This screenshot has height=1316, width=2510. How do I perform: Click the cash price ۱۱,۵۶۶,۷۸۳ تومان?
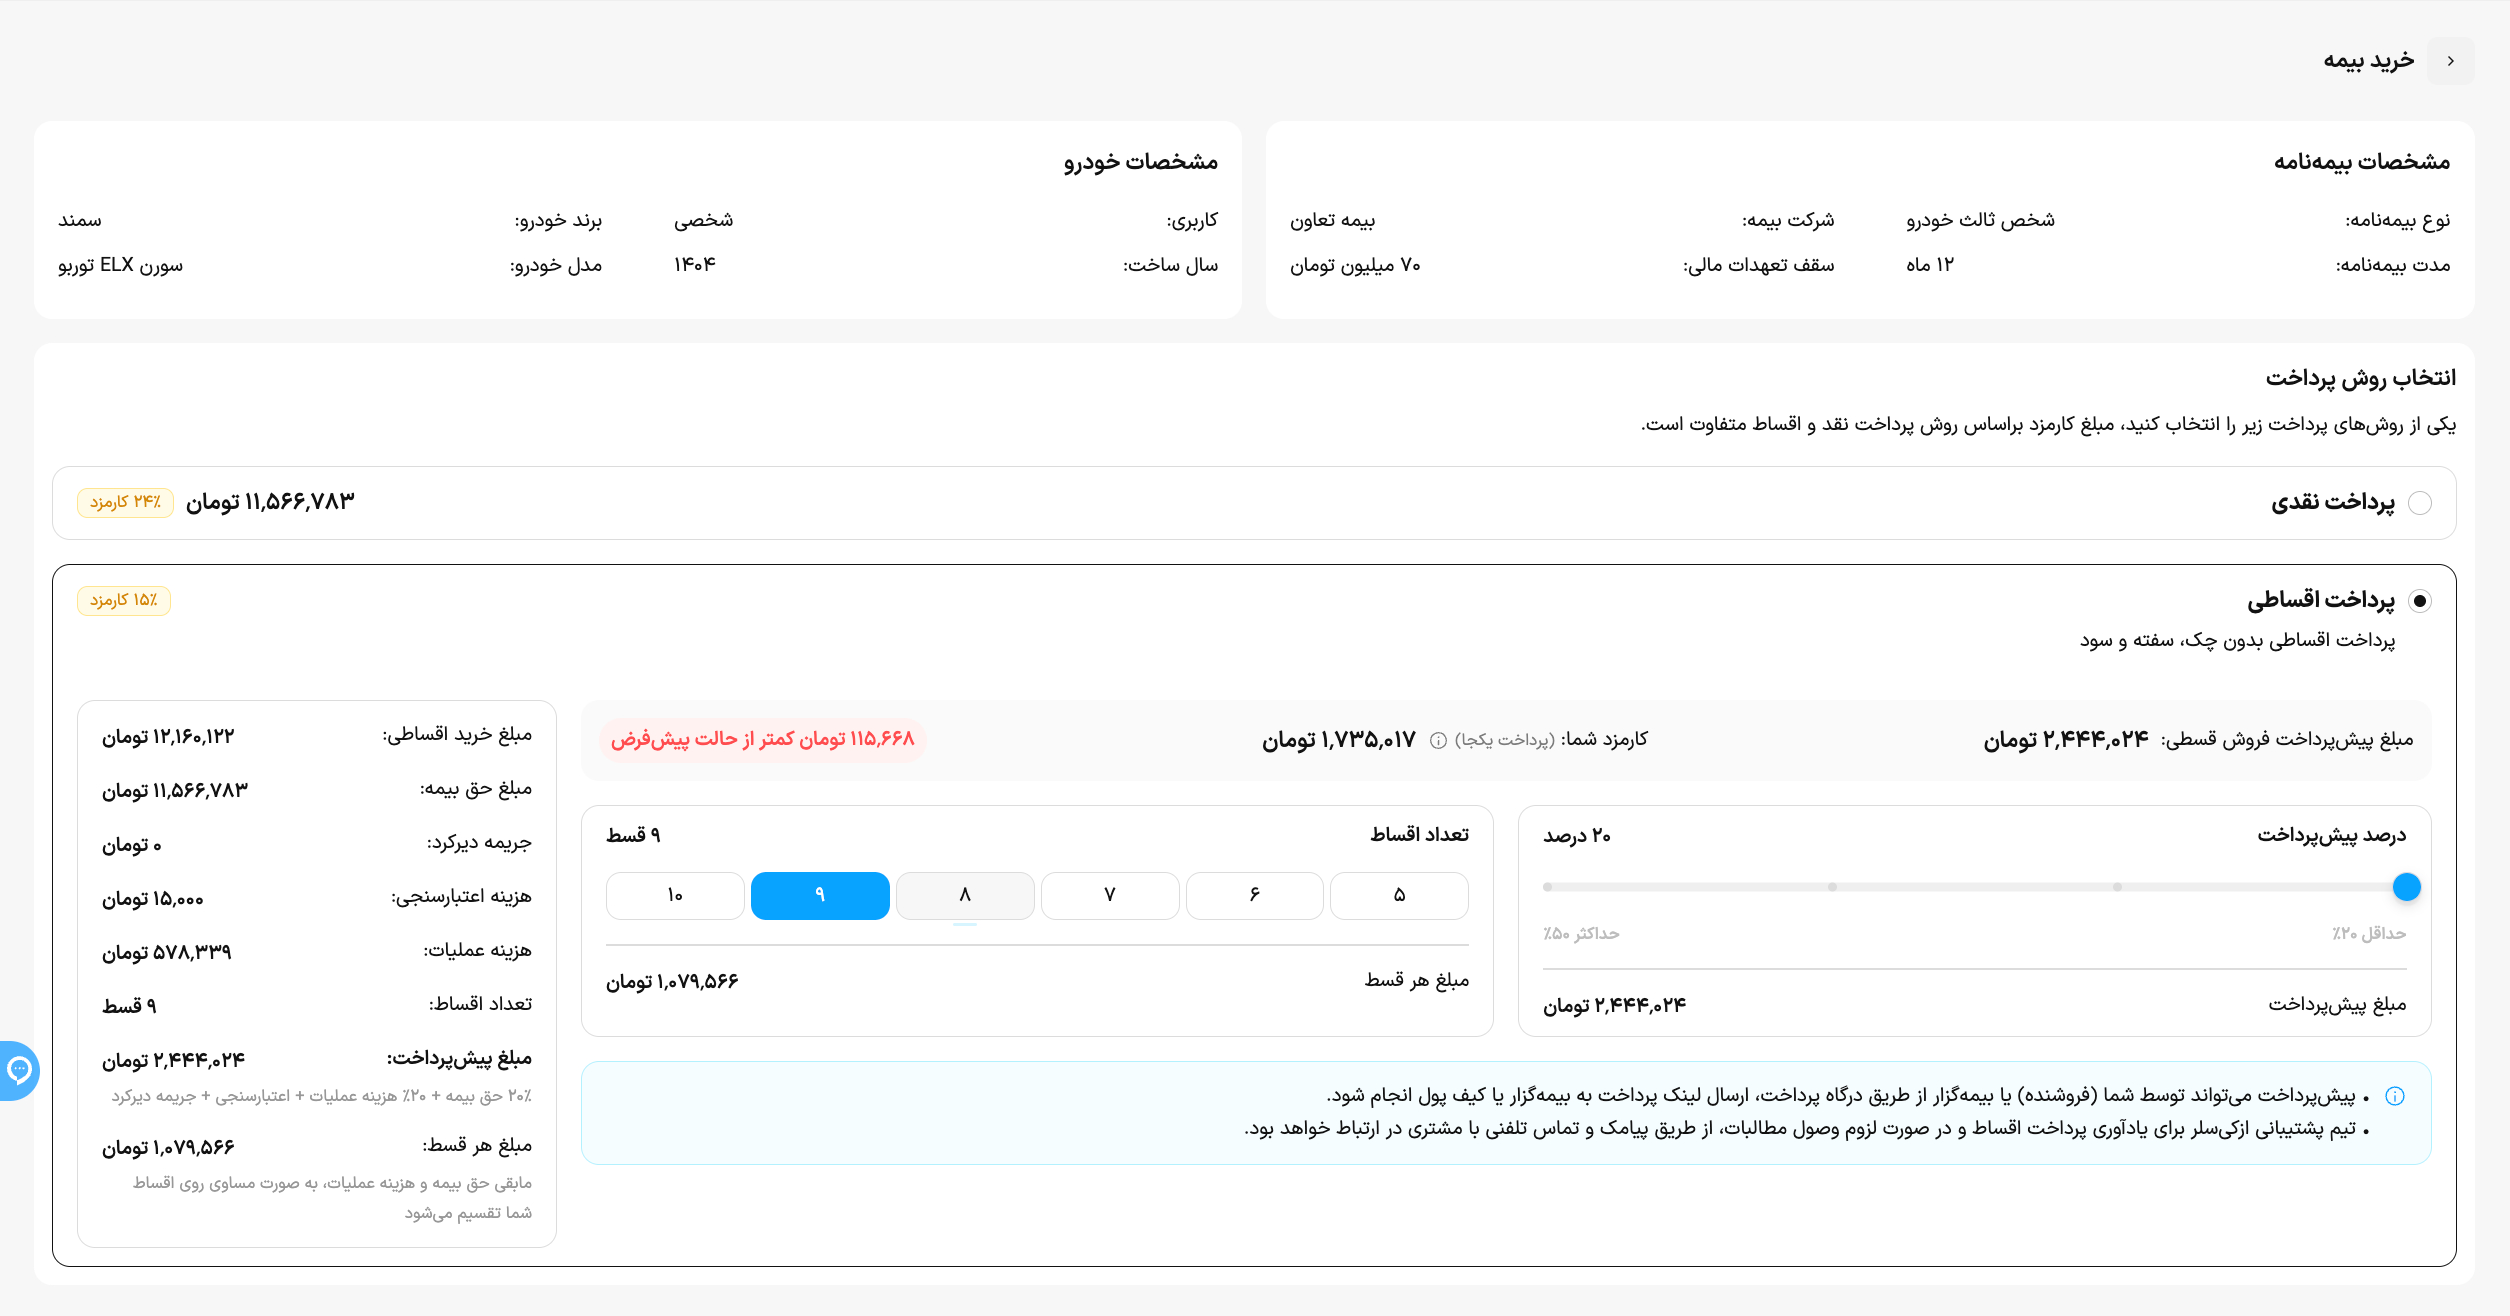pyautogui.click(x=270, y=502)
